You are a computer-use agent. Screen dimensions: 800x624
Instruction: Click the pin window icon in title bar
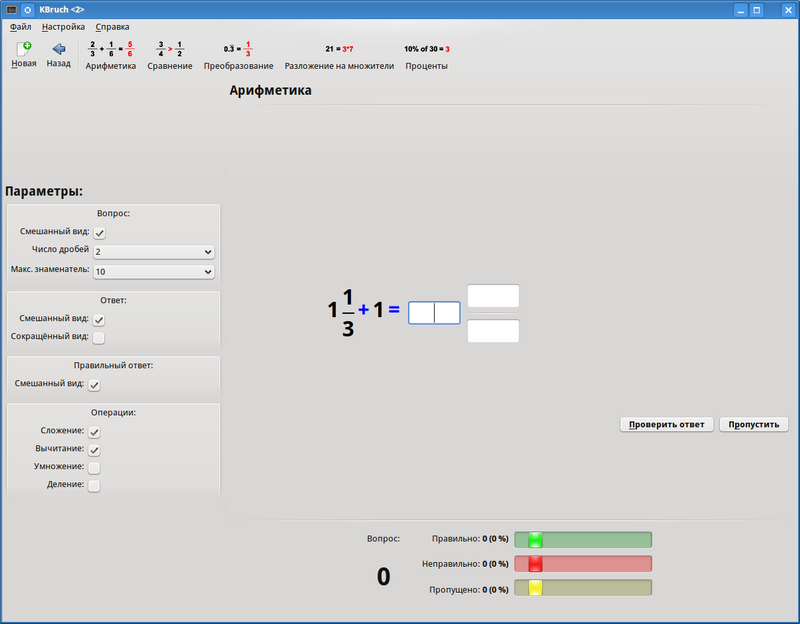(28, 10)
